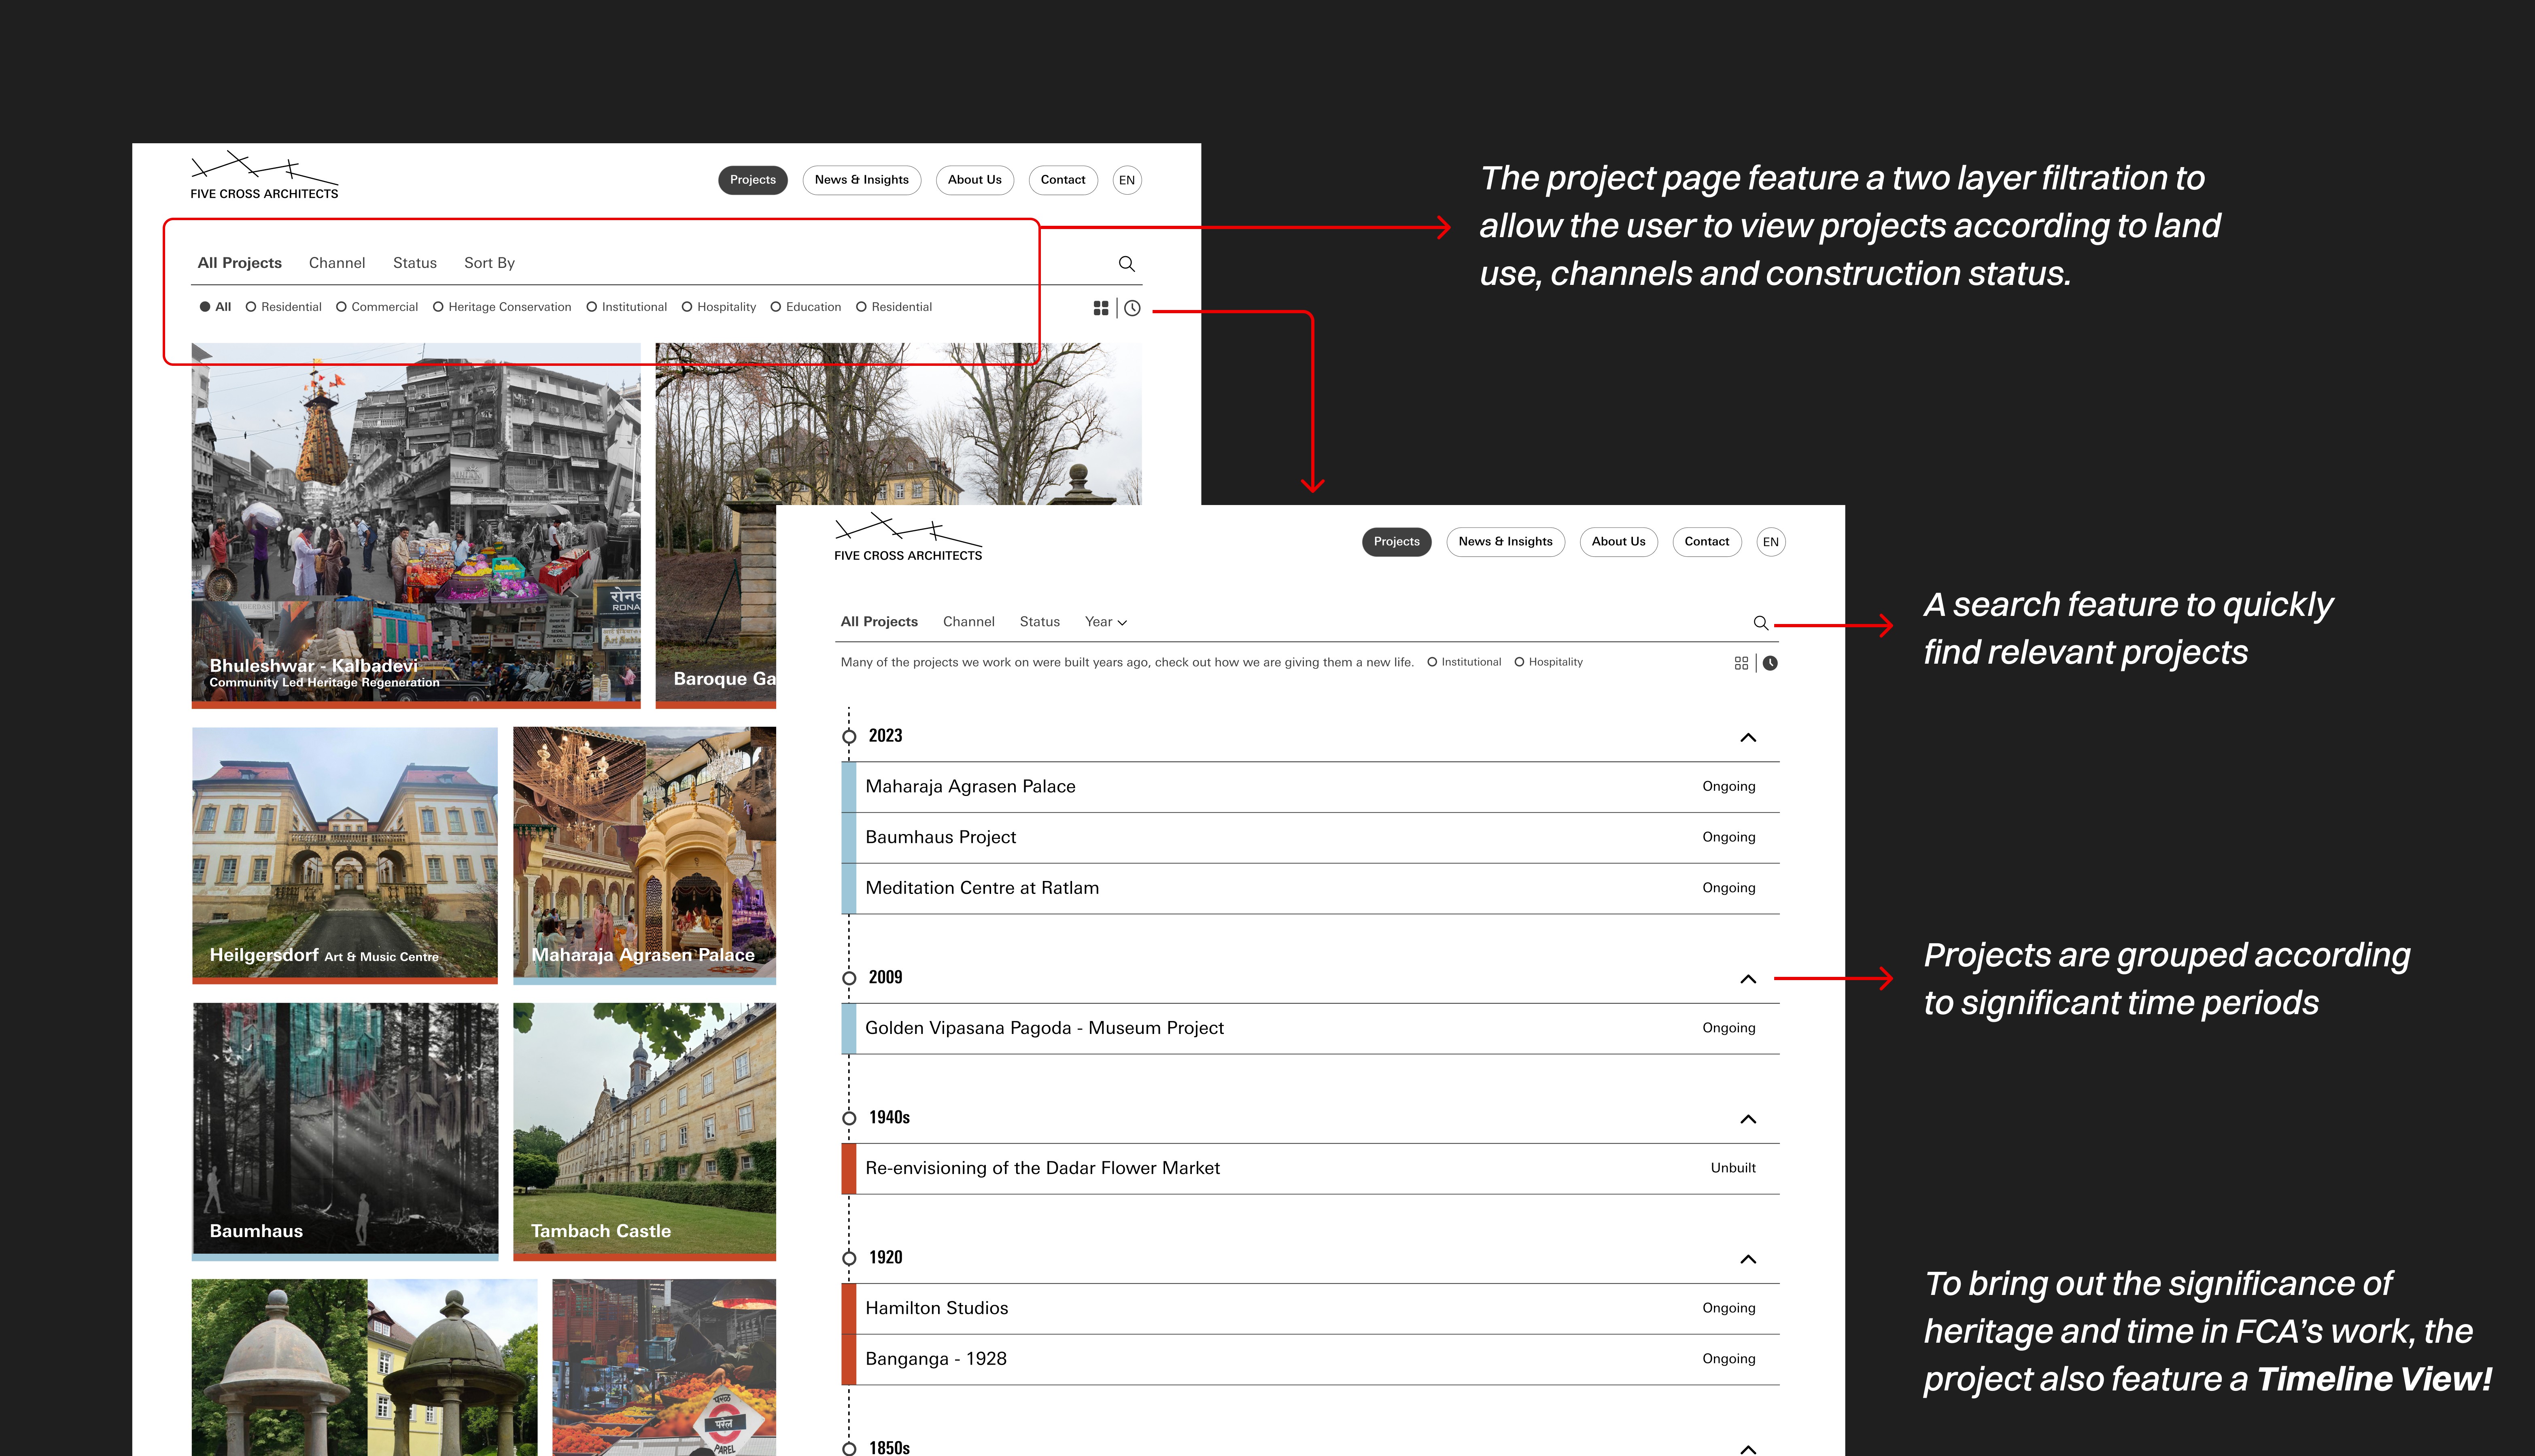Image resolution: width=2535 pixels, height=1456 pixels.
Task: Open the Maharaja Agrasen Palace timeline row
Action: 1311,787
